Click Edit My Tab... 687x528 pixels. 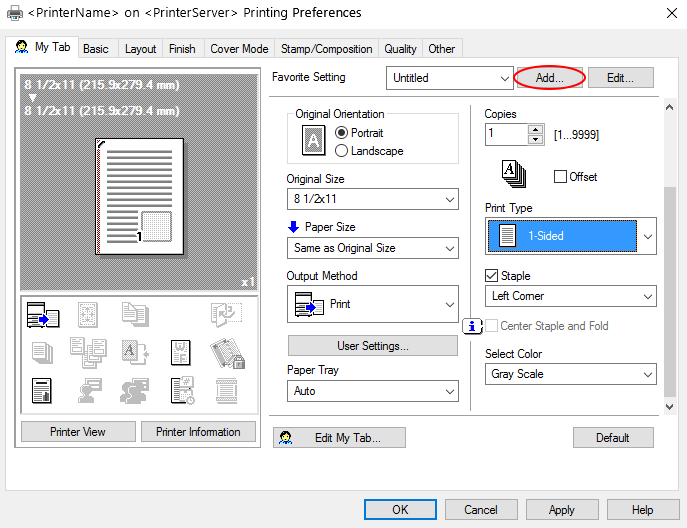click(x=339, y=437)
